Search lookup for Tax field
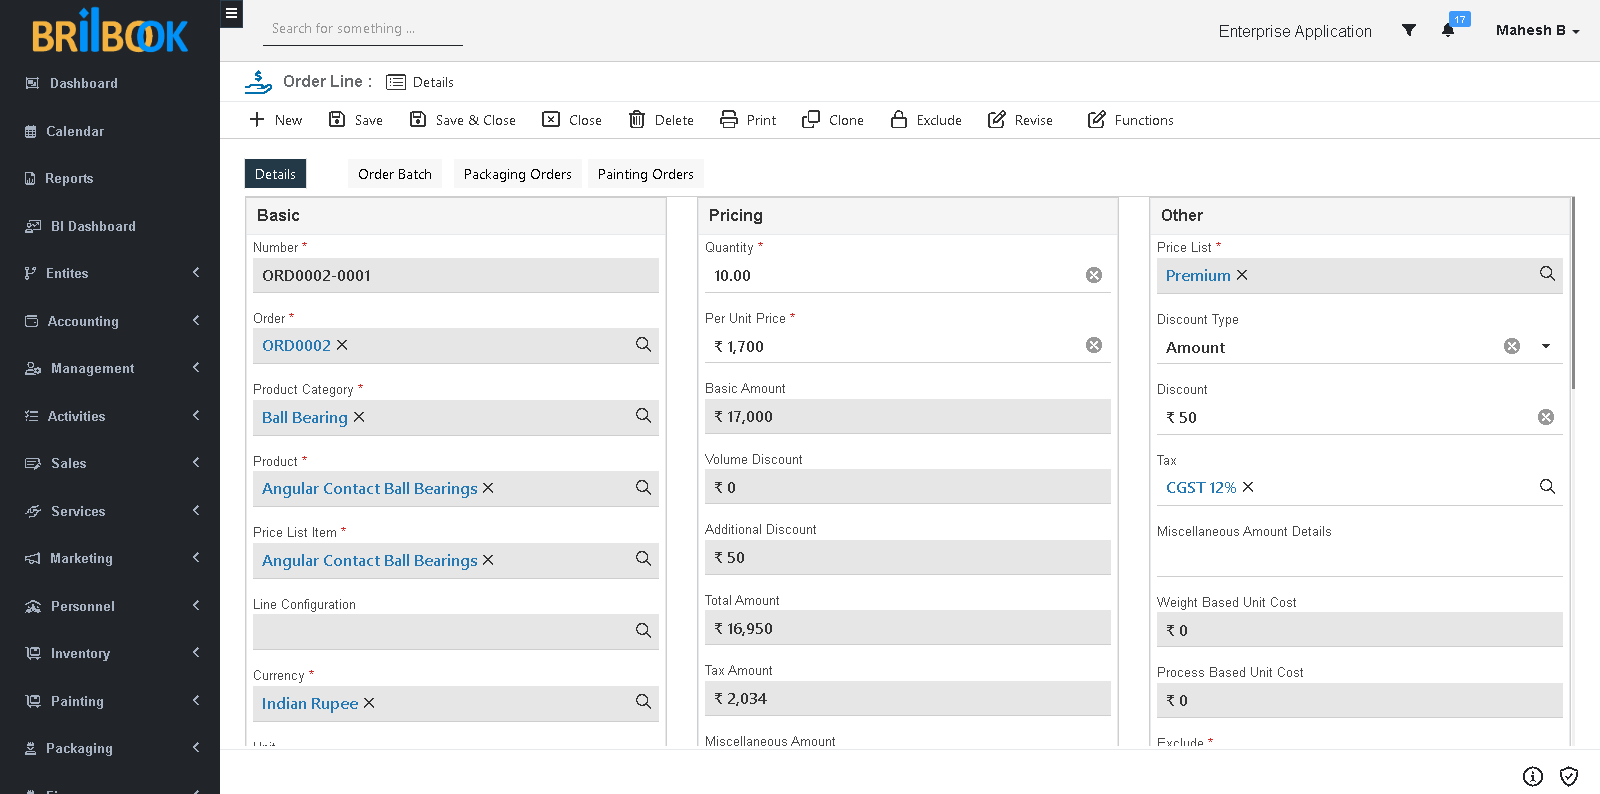Image resolution: width=1600 pixels, height=794 pixels. tap(1547, 486)
